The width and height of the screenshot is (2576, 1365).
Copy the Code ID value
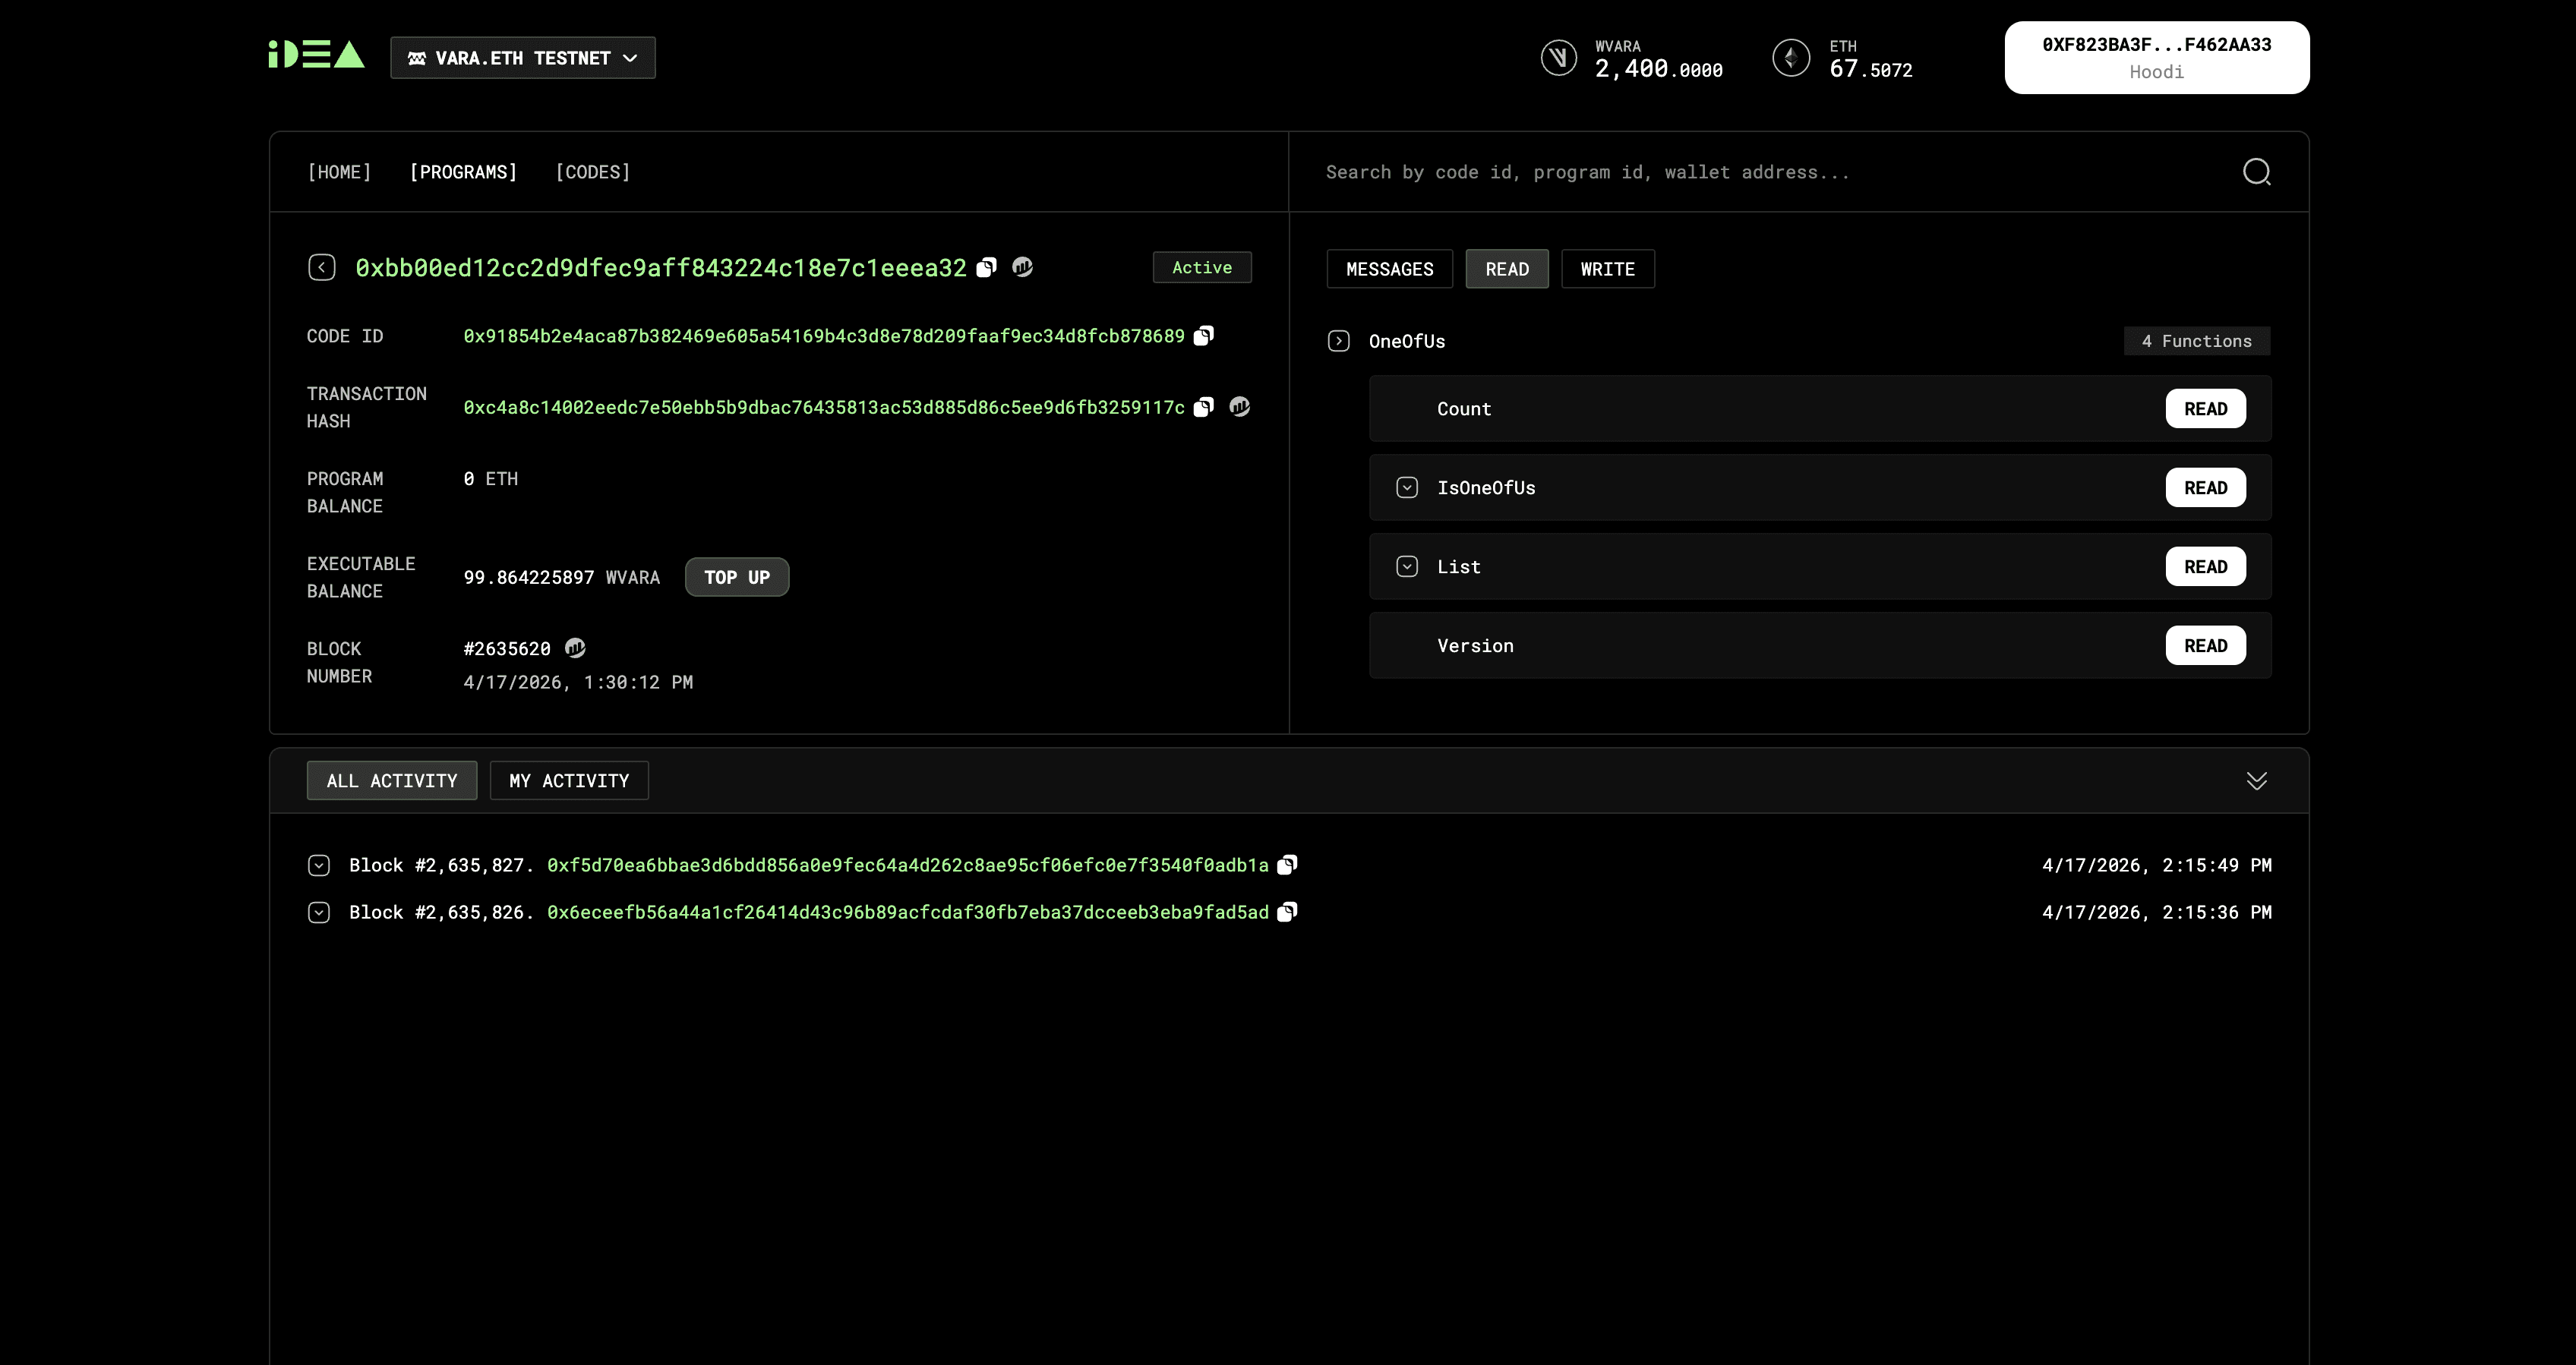click(1204, 335)
